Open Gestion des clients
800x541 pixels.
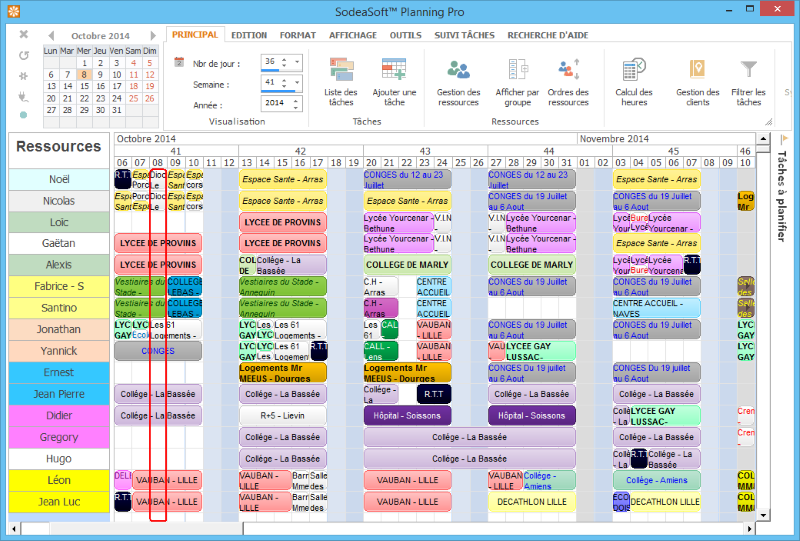point(697,82)
